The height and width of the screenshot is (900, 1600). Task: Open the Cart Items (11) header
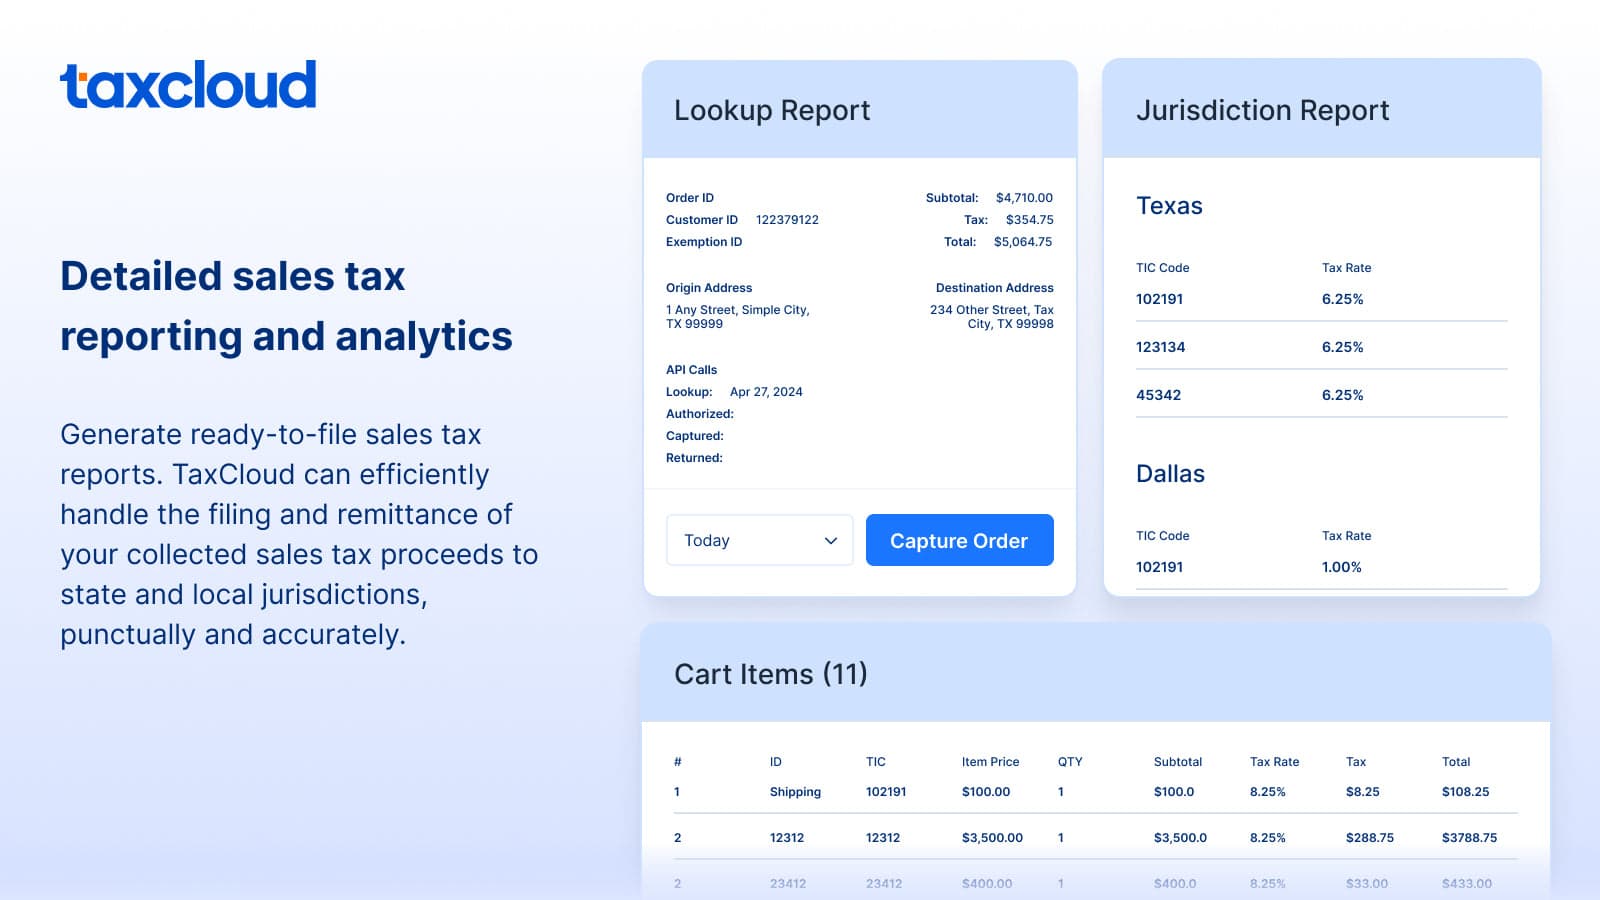point(770,674)
